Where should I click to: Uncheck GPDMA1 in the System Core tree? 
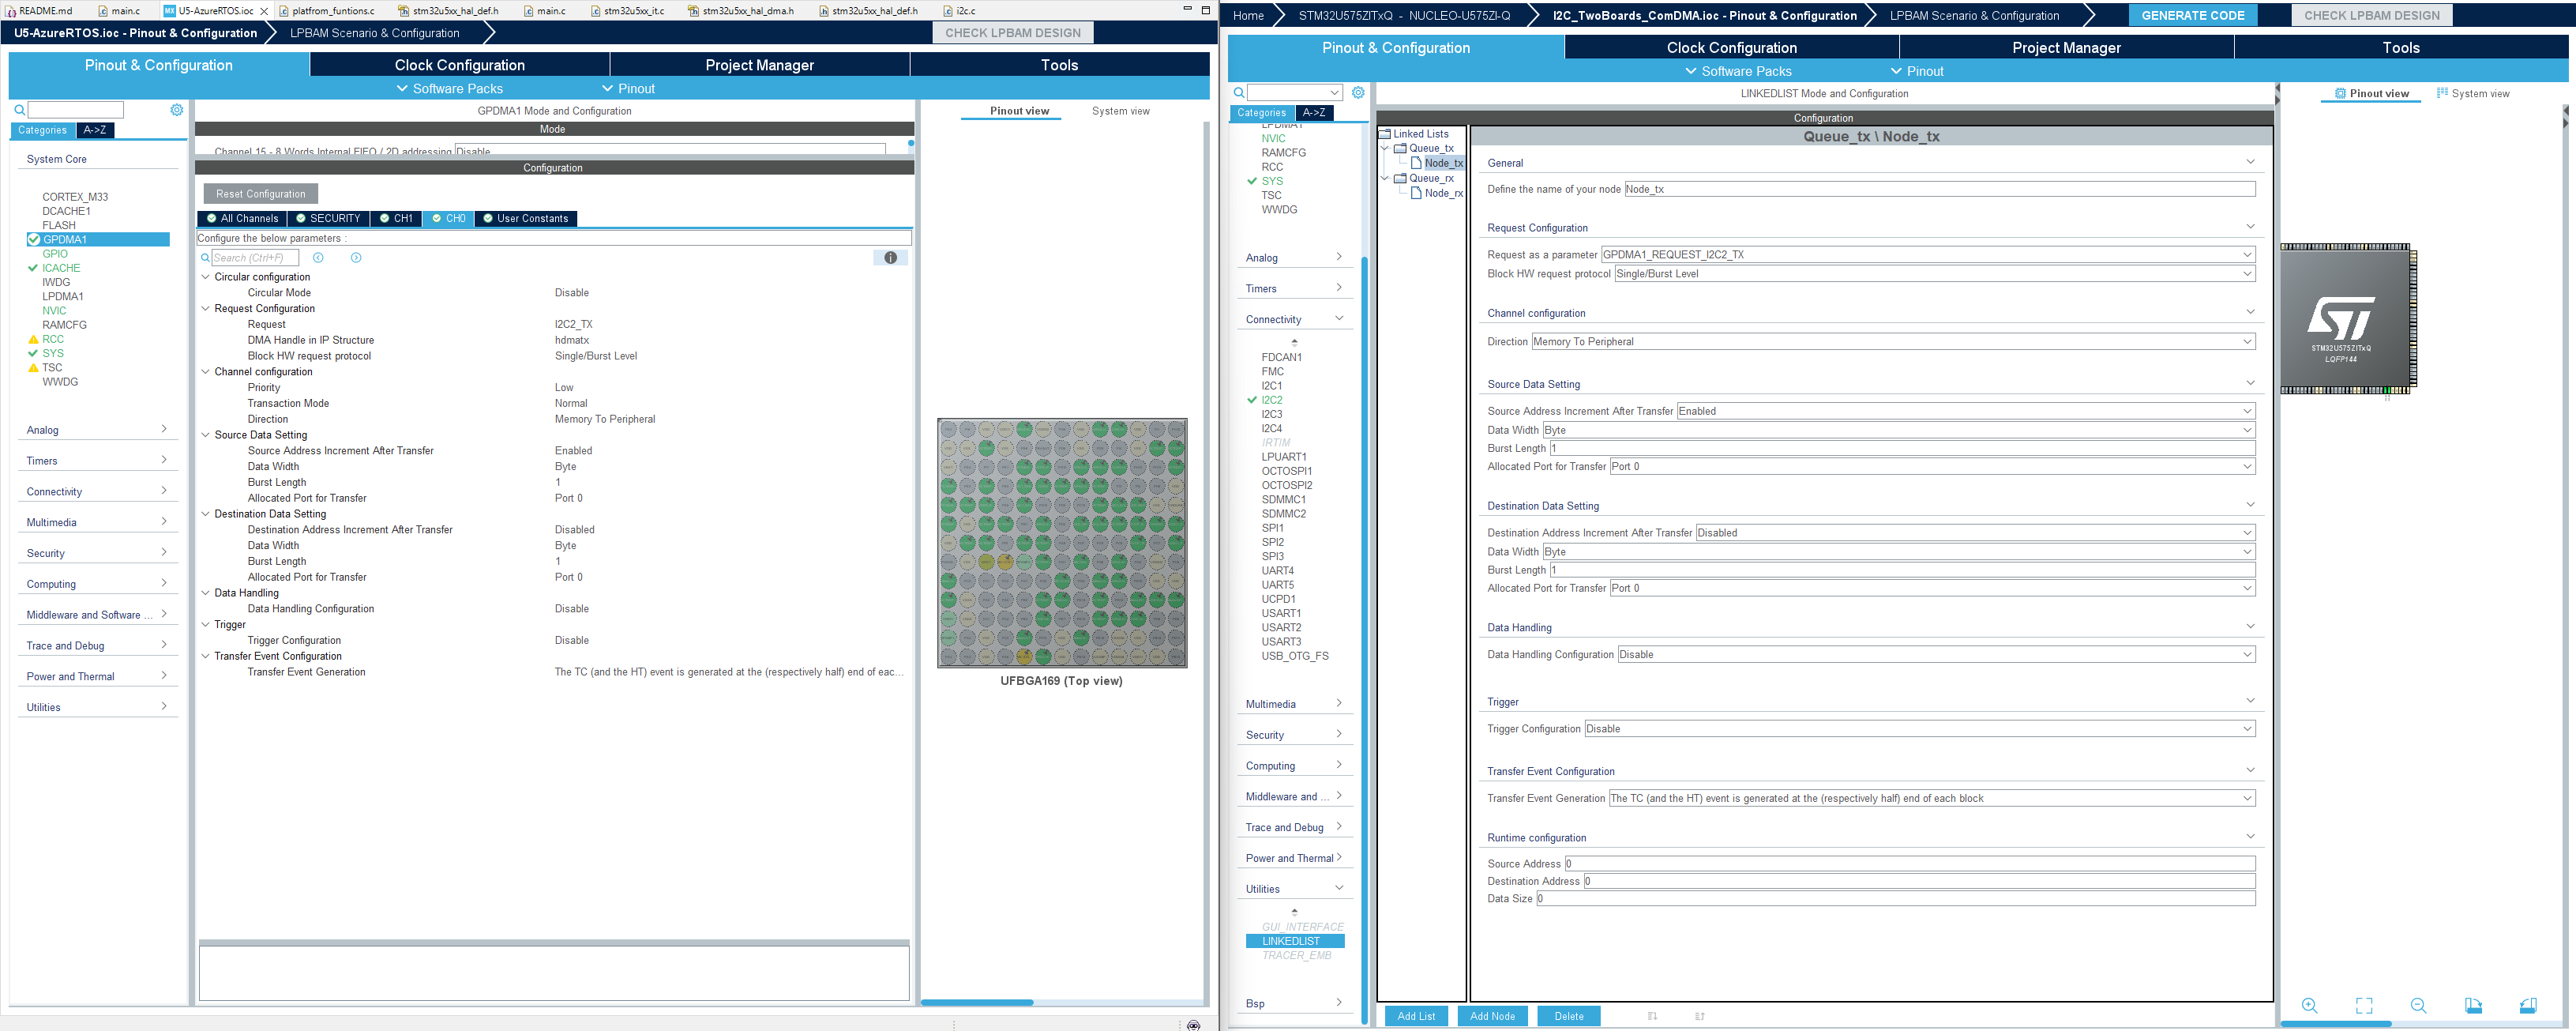click(33, 239)
